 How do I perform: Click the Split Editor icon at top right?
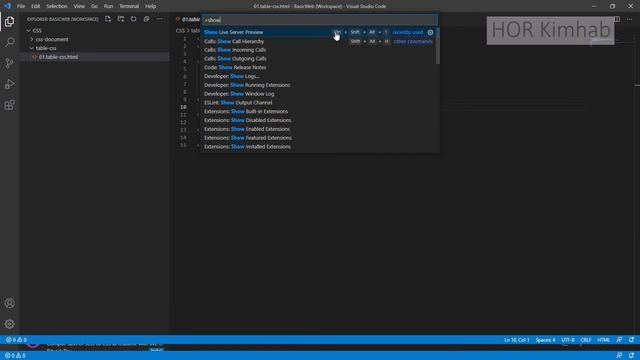(x=617, y=19)
